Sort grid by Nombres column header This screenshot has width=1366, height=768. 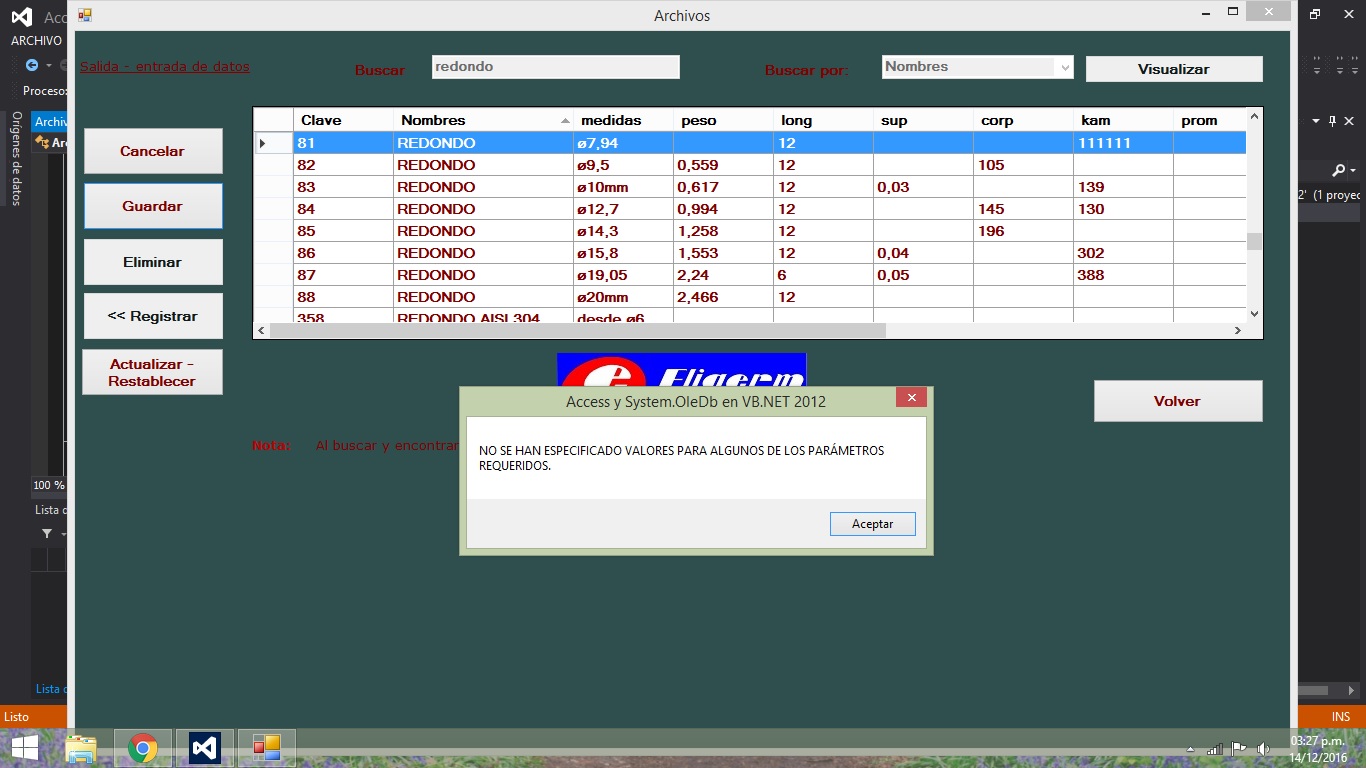tap(482, 120)
